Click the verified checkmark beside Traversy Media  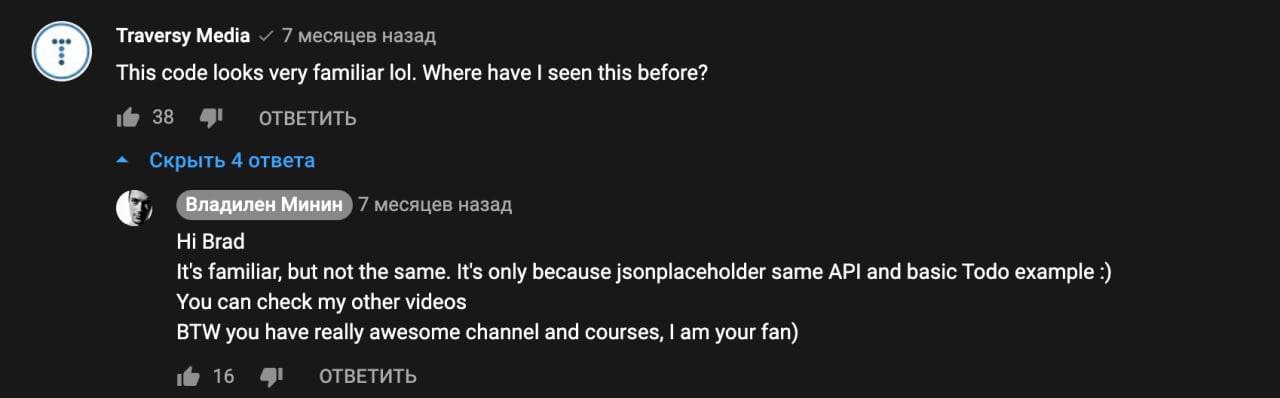tap(266, 36)
